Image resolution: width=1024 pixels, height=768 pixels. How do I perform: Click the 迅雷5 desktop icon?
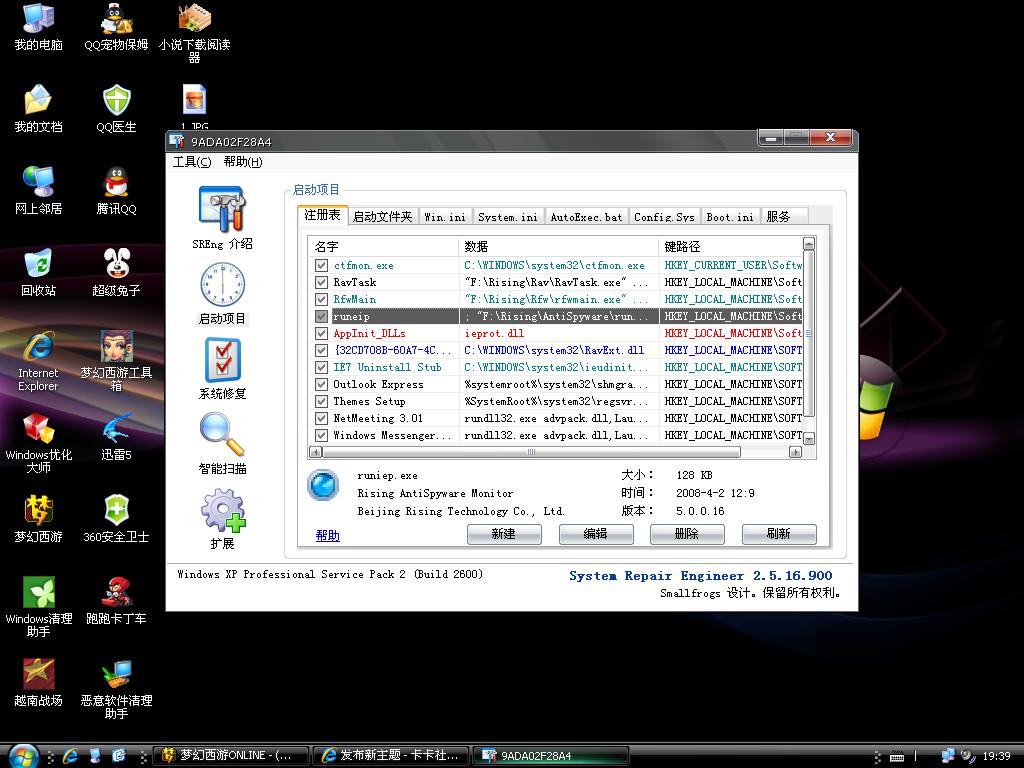116,430
